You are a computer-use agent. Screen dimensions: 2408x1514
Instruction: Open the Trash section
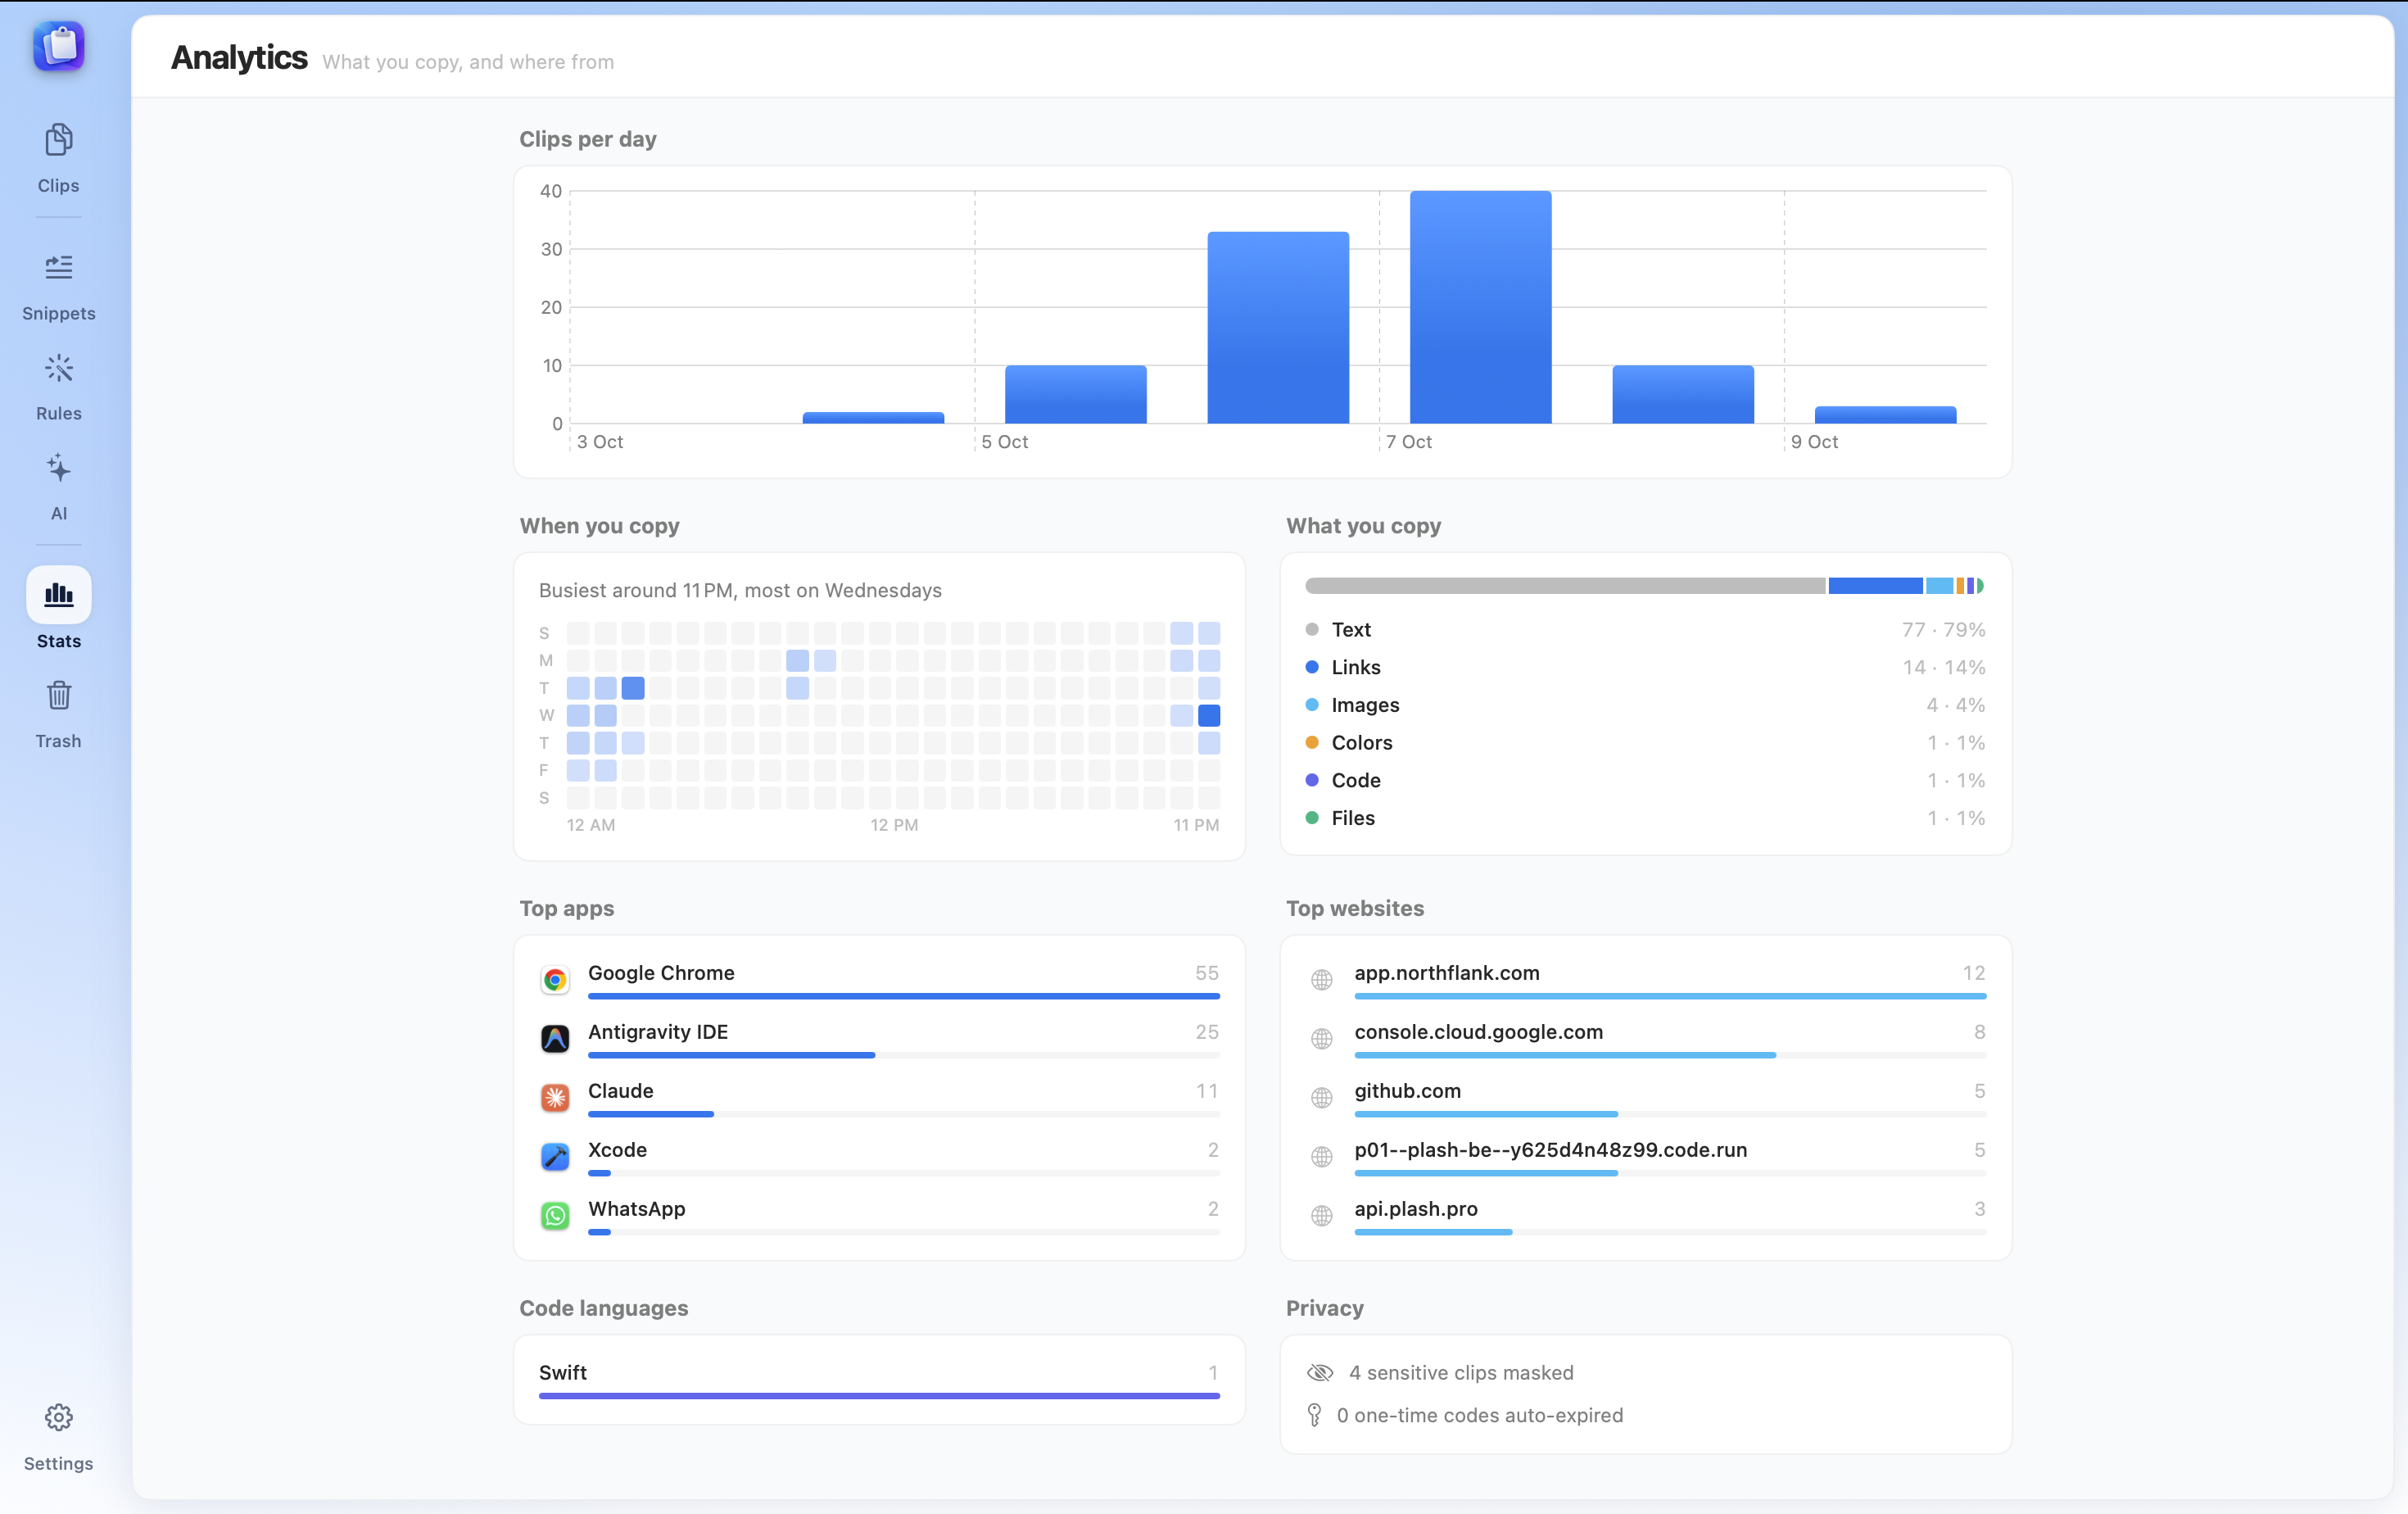[x=58, y=714]
